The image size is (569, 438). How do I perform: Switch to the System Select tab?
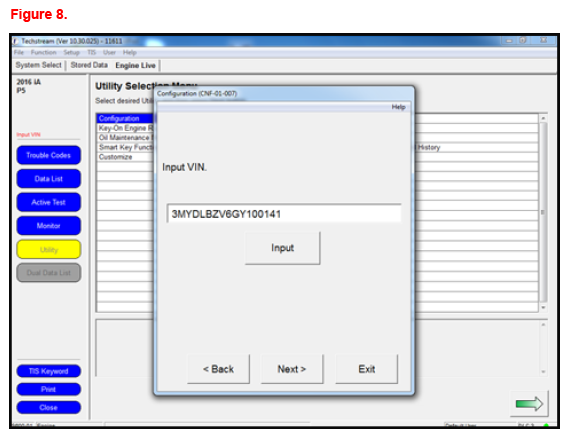pyautogui.click(x=38, y=65)
